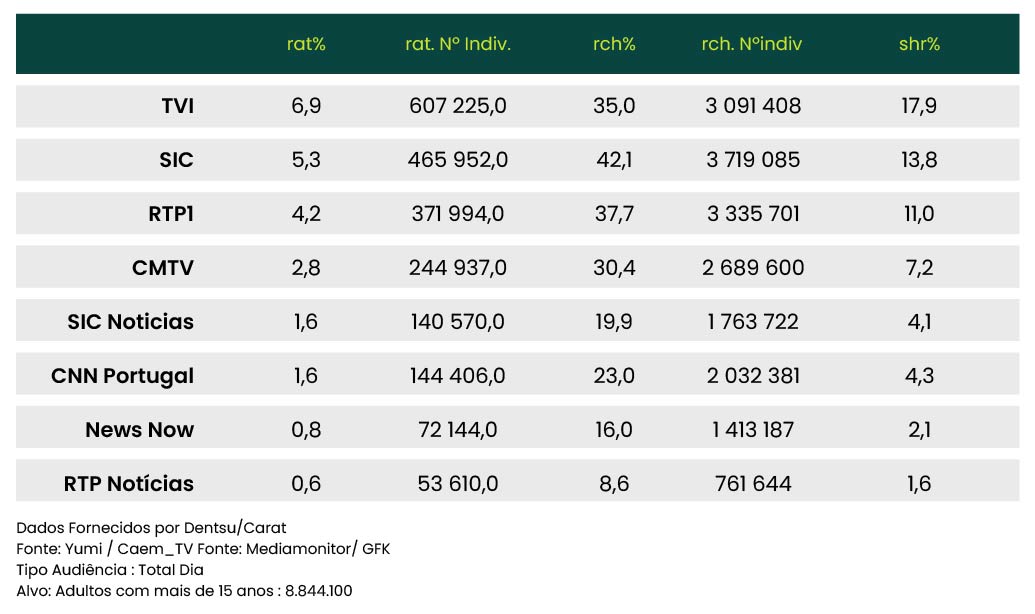Select the SIC Noticias row label
Screen dimensions: 1035x614
click(130, 322)
